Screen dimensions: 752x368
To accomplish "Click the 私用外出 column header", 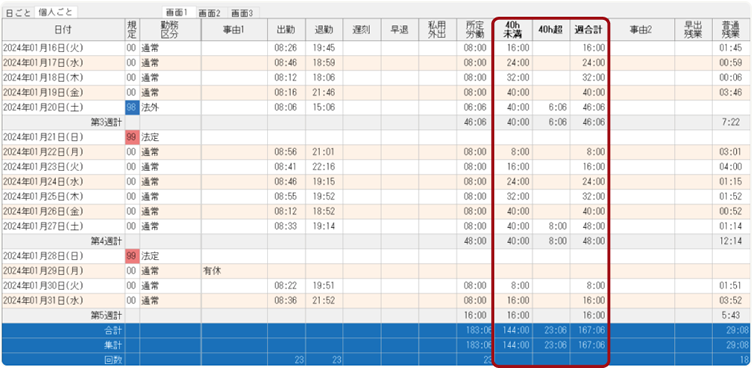I will click(x=437, y=30).
